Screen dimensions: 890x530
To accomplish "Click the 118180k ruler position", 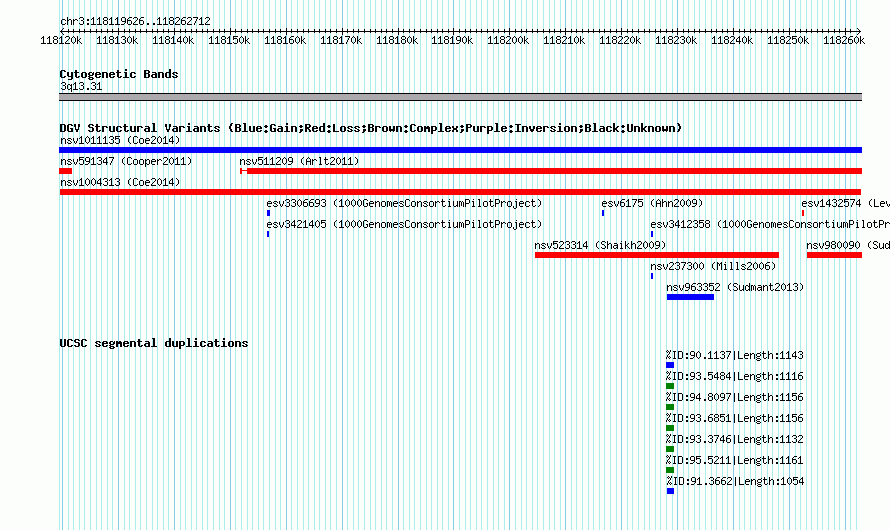I will point(397,40).
